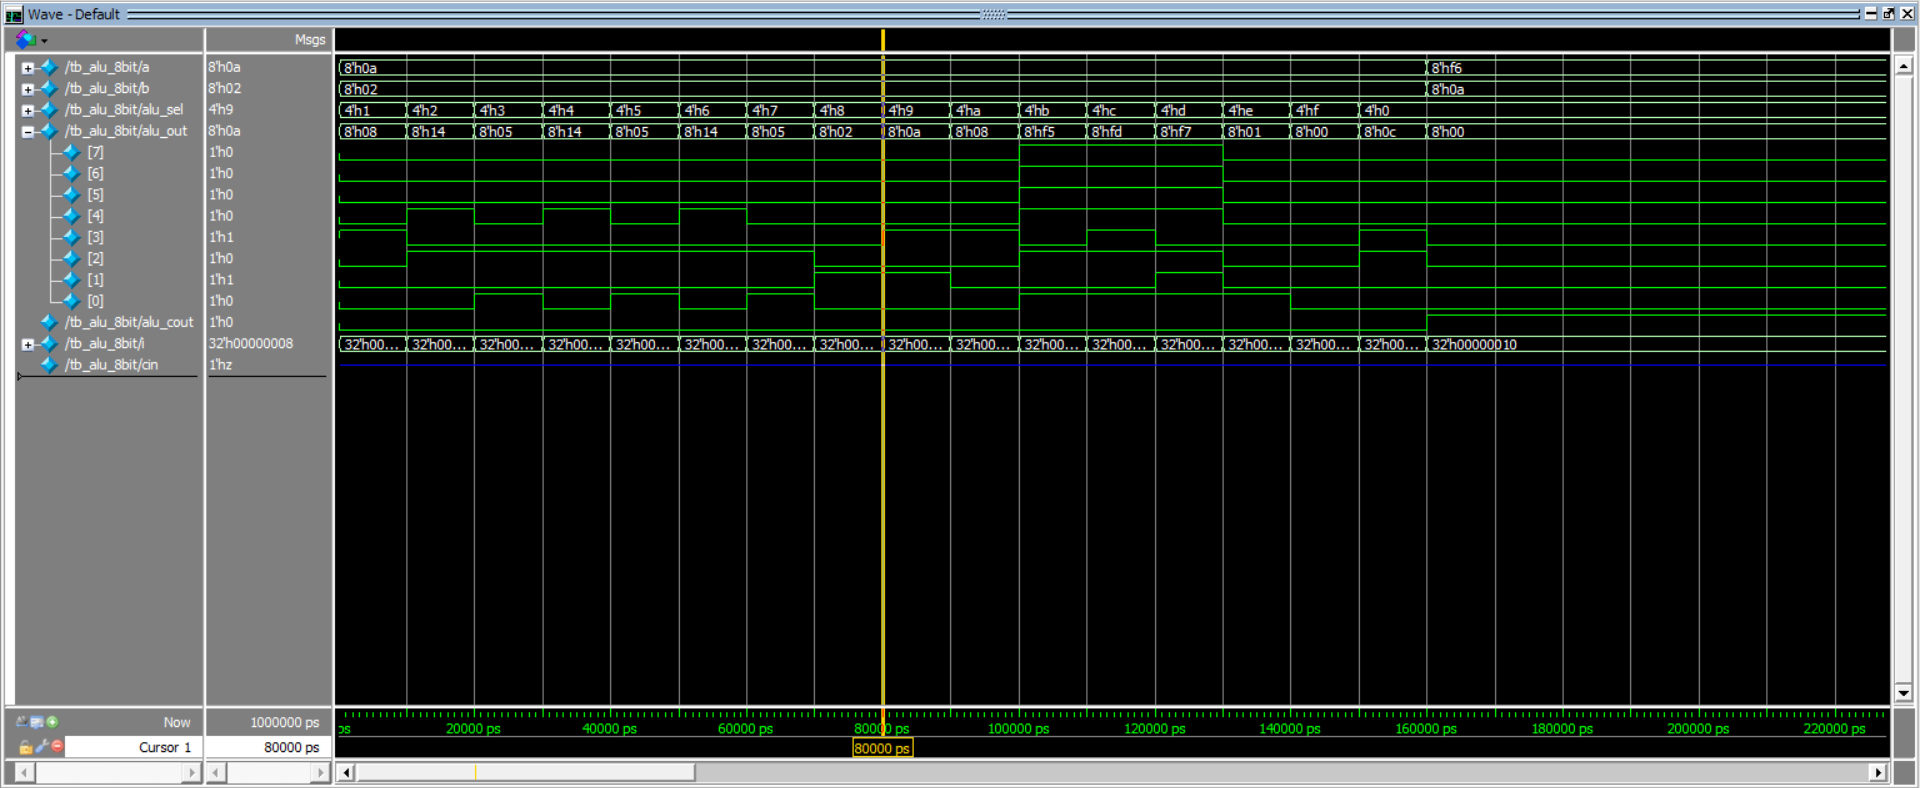The height and width of the screenshot is (788, 1920).
Task: Delete Cursor 1 with red minus icon
Action: click(57, 746)
